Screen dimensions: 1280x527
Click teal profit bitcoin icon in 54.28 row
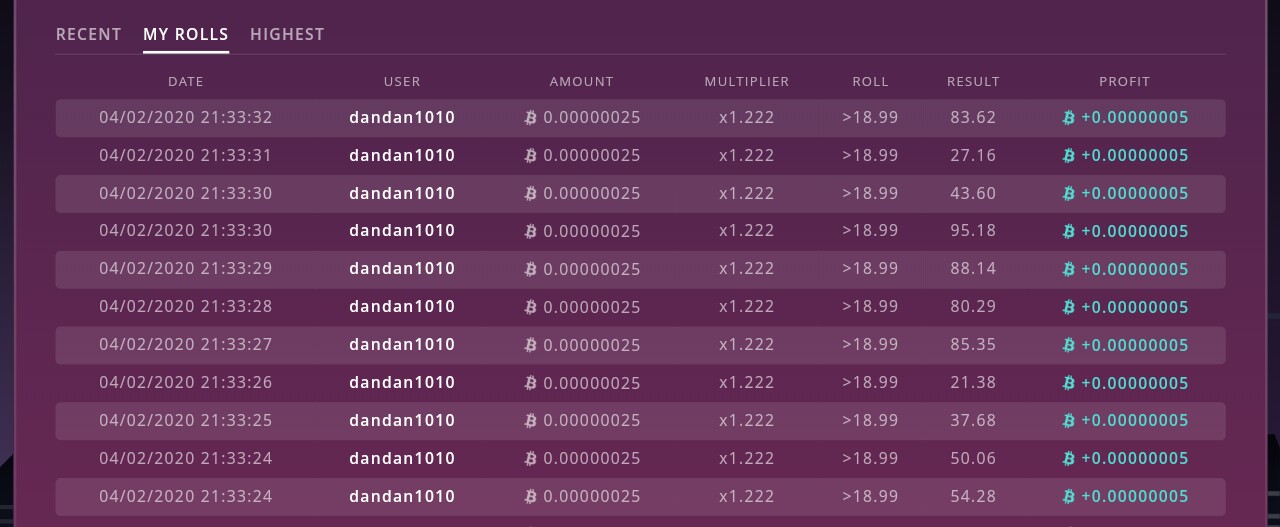click(x=1069, y=497)
